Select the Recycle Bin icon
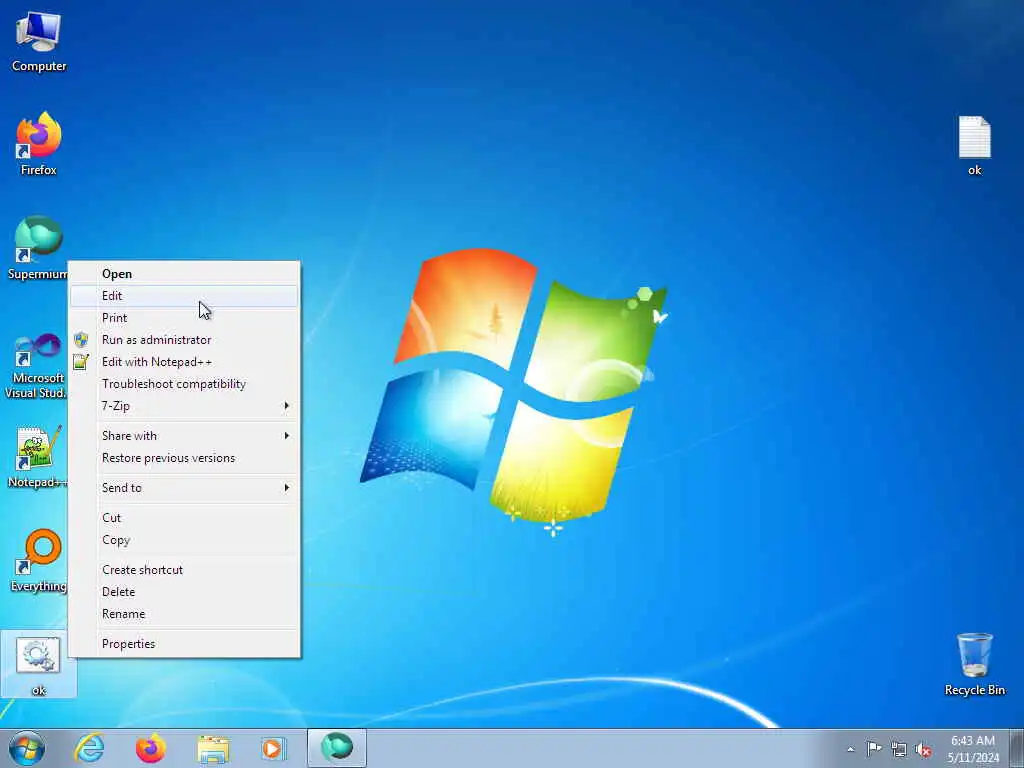The image size is (1024, 768). tap(974, 664)
